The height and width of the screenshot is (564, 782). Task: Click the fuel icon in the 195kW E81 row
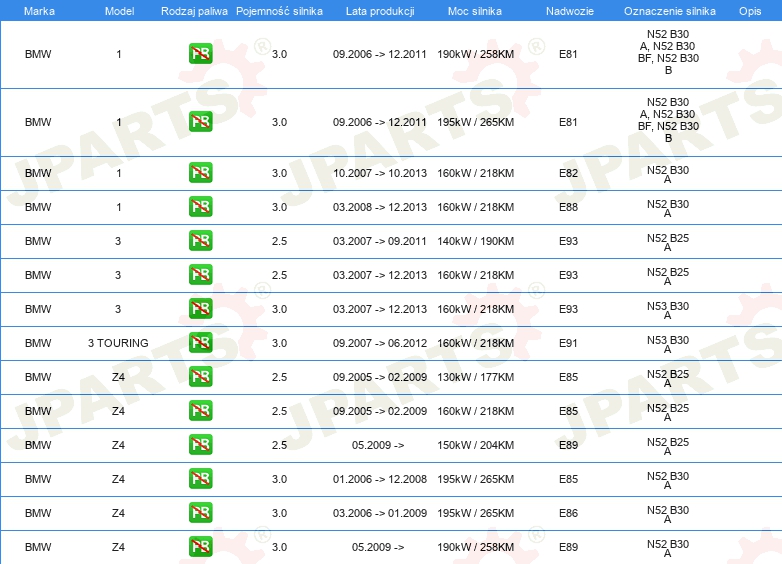coord(200,122)
